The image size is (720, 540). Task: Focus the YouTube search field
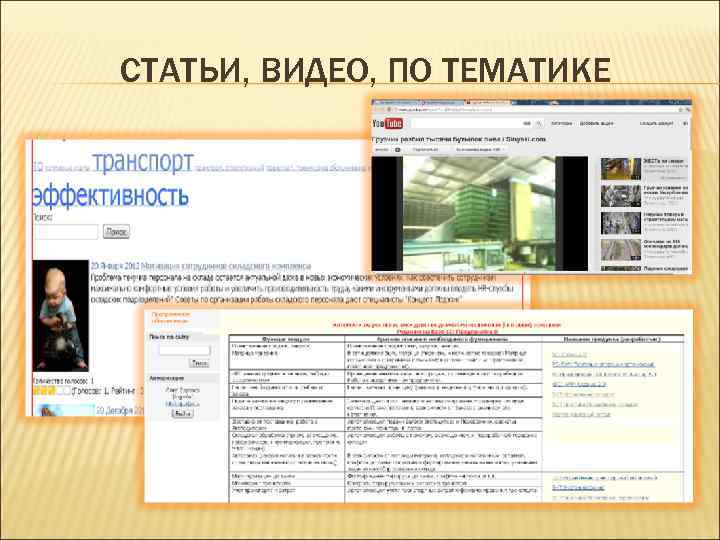point(471,123)
